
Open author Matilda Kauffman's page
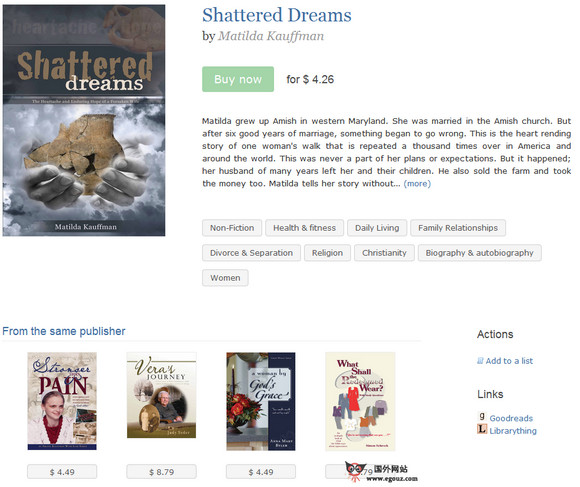coord(271,36)
